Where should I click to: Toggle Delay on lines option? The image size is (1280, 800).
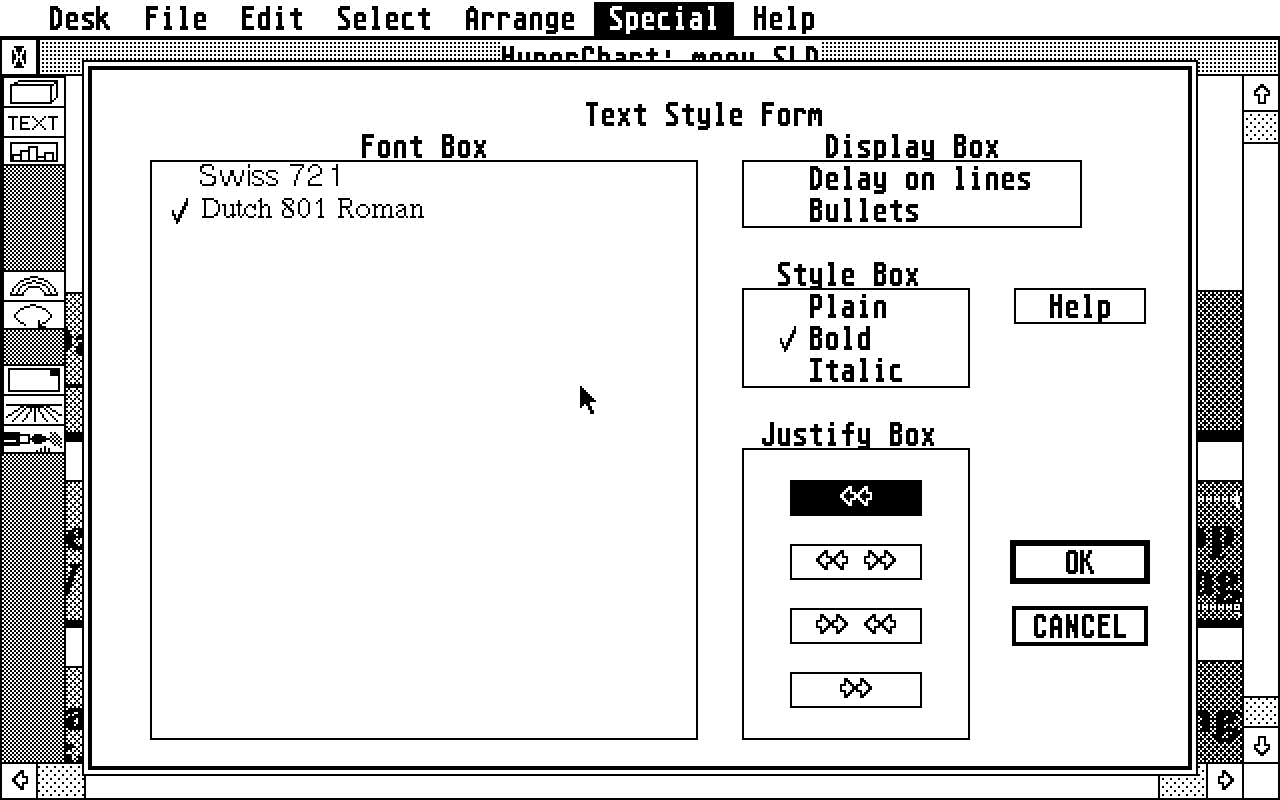919,179
